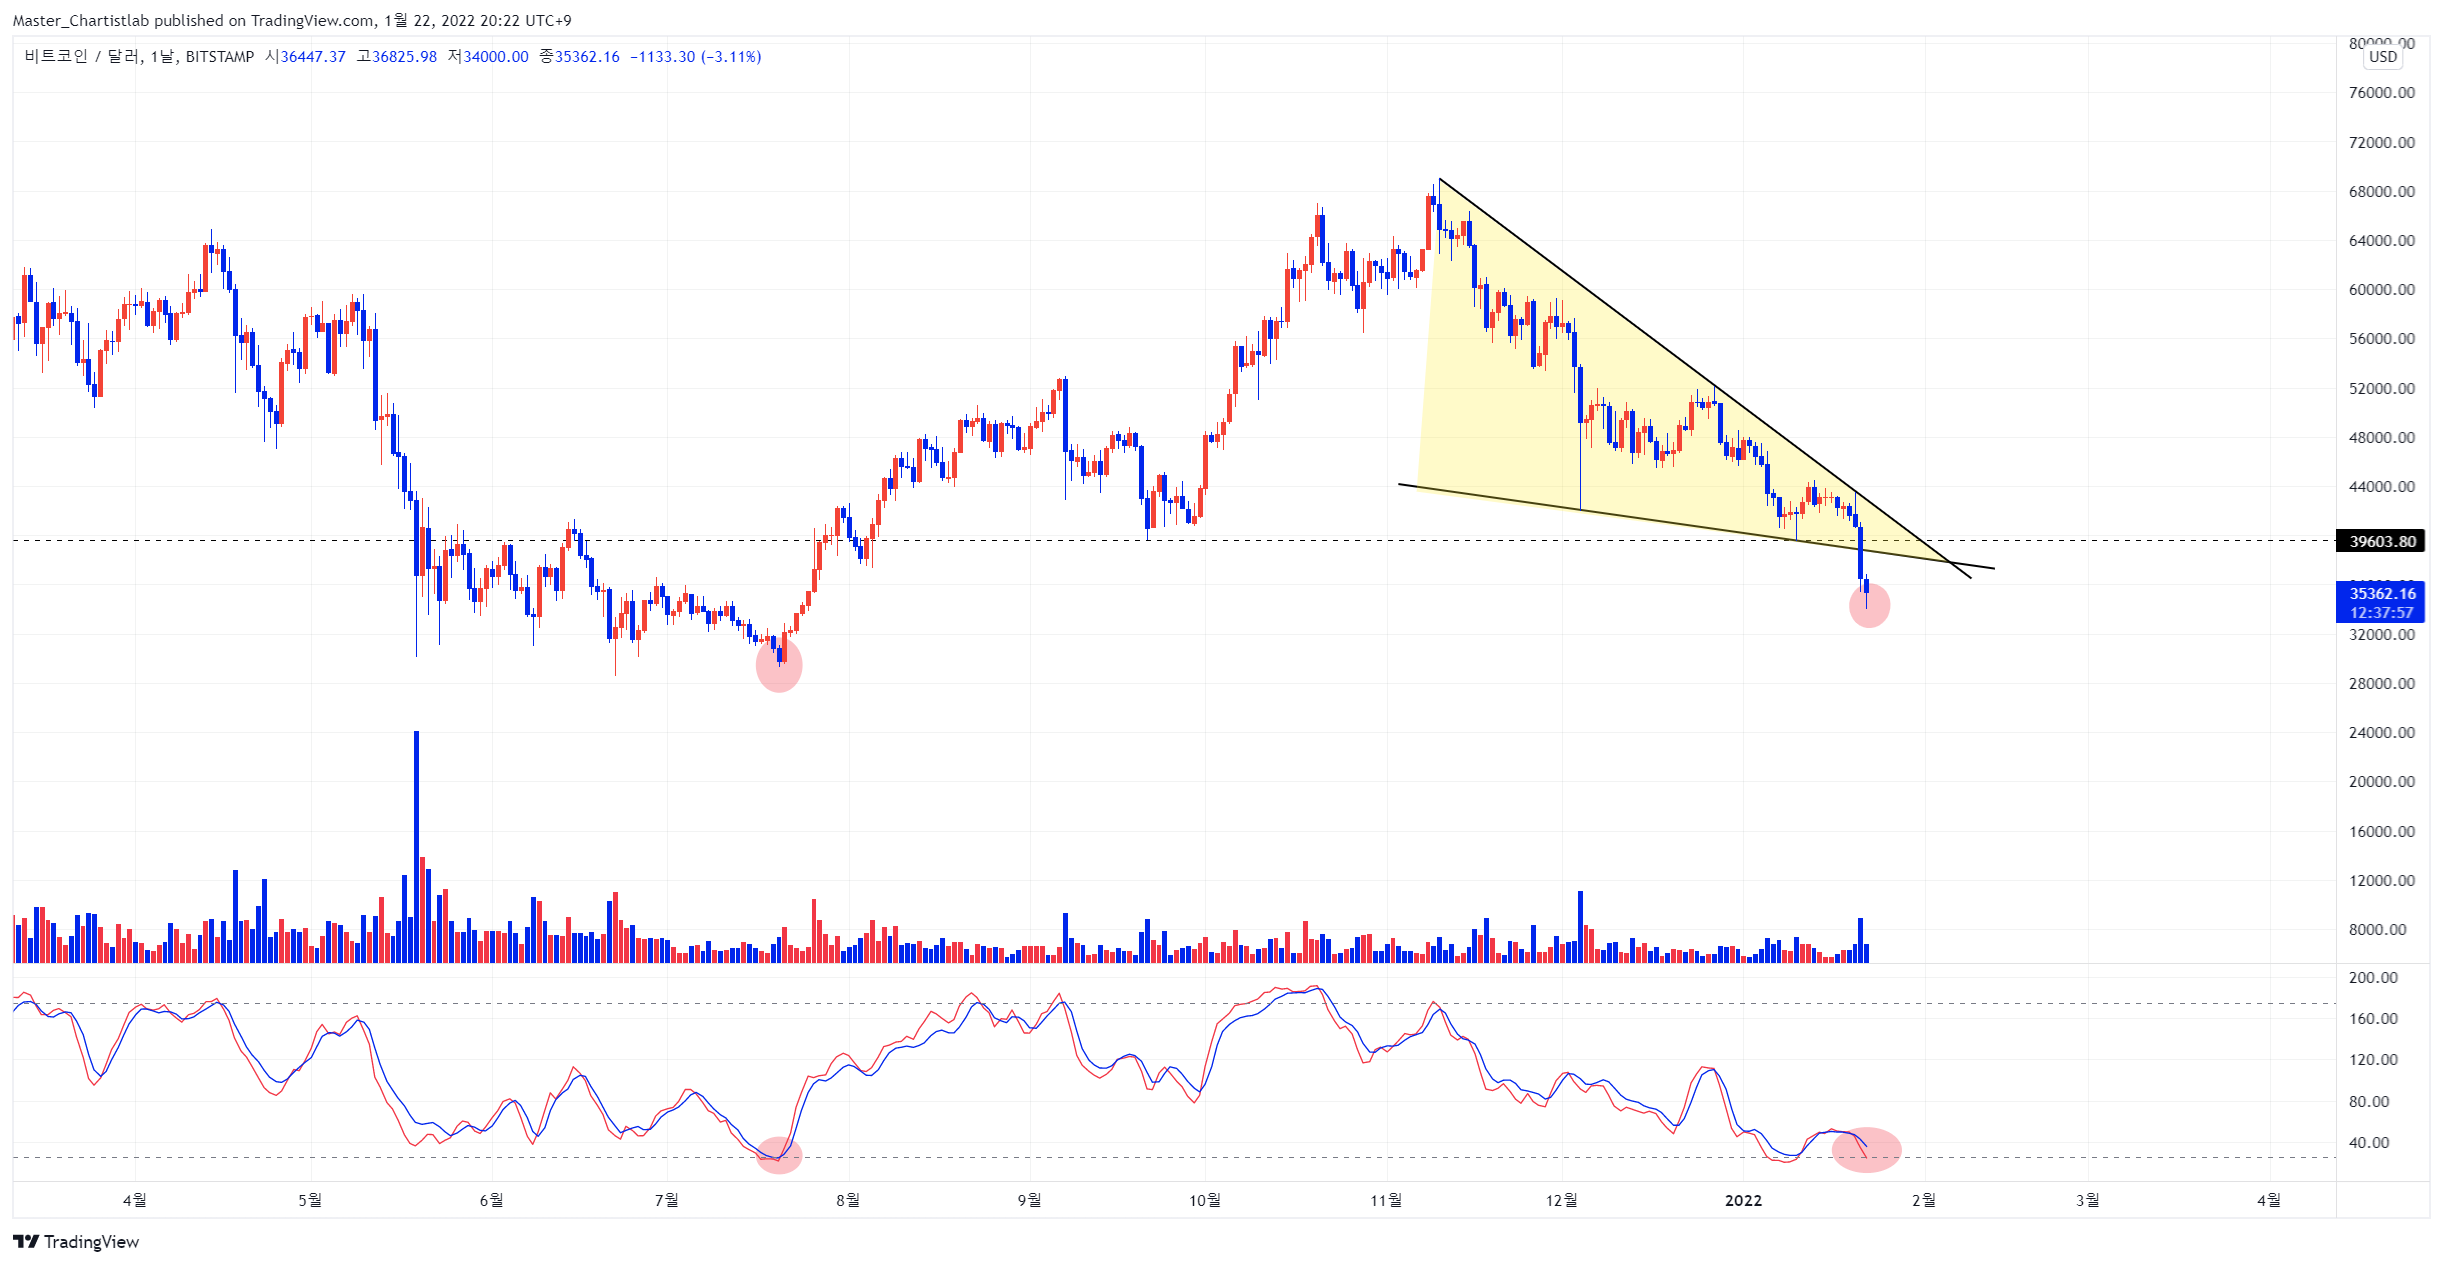The image size is (2443, 1265).
Task: Click the 68000.00 price axis label
Action: tap(2381, 191)
